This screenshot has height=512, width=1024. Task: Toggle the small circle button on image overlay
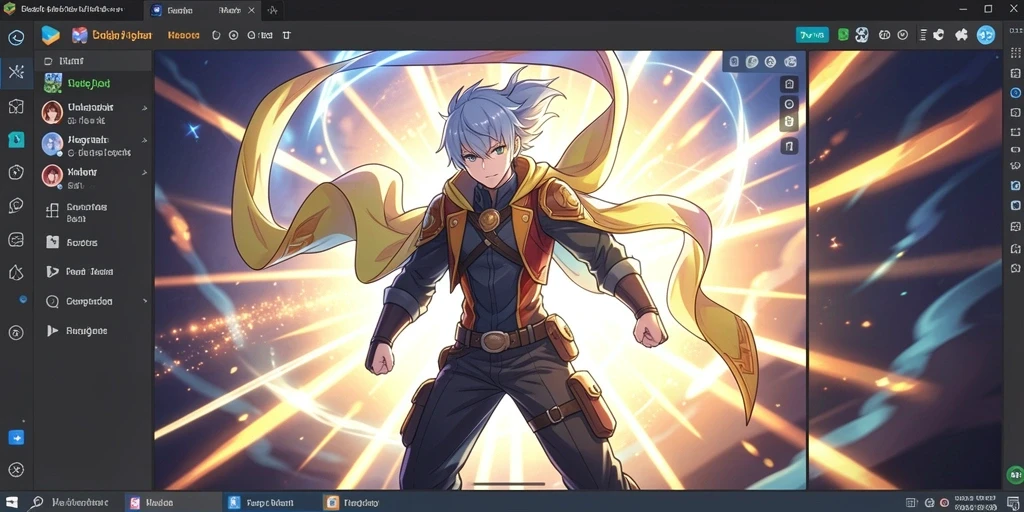point(789,104)
